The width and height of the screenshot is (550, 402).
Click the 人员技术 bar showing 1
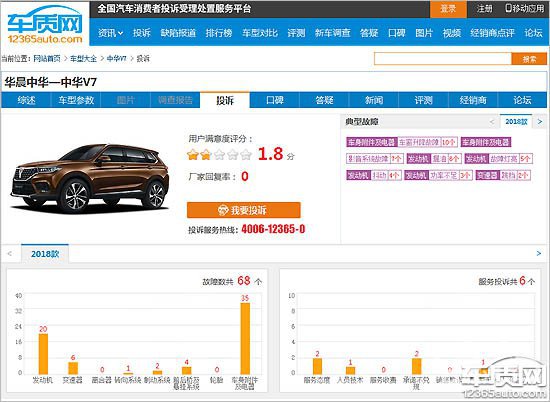[x=350, y=370]
